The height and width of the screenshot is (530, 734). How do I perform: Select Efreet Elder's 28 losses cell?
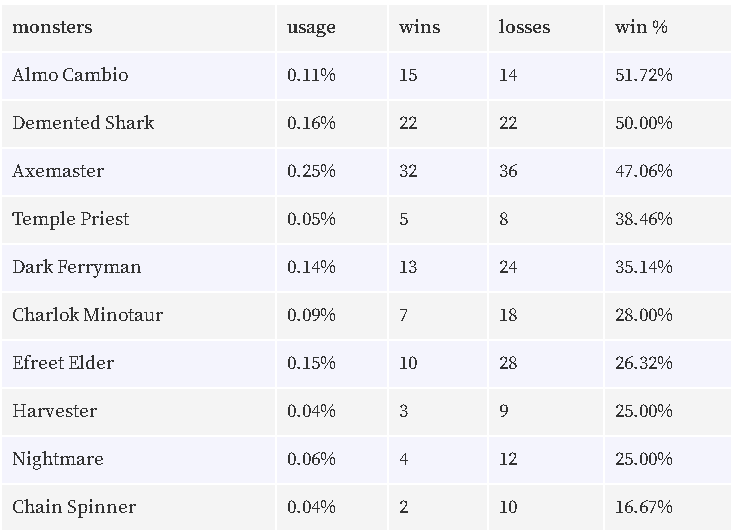pyautogui.click(x=508, y=363)
